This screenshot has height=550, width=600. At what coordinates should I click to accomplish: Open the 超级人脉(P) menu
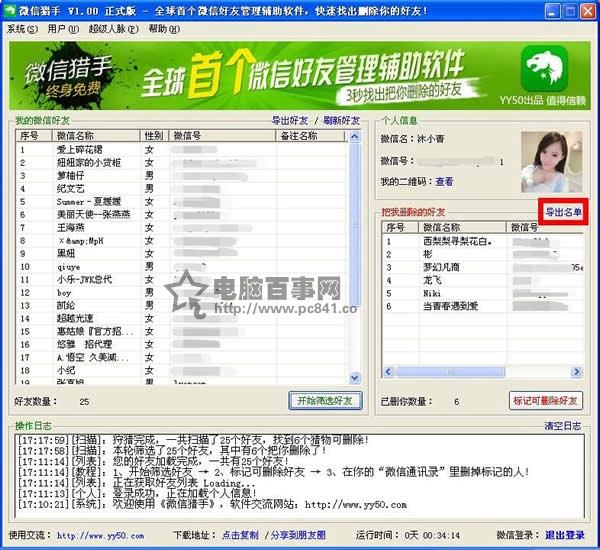(114, 29)
